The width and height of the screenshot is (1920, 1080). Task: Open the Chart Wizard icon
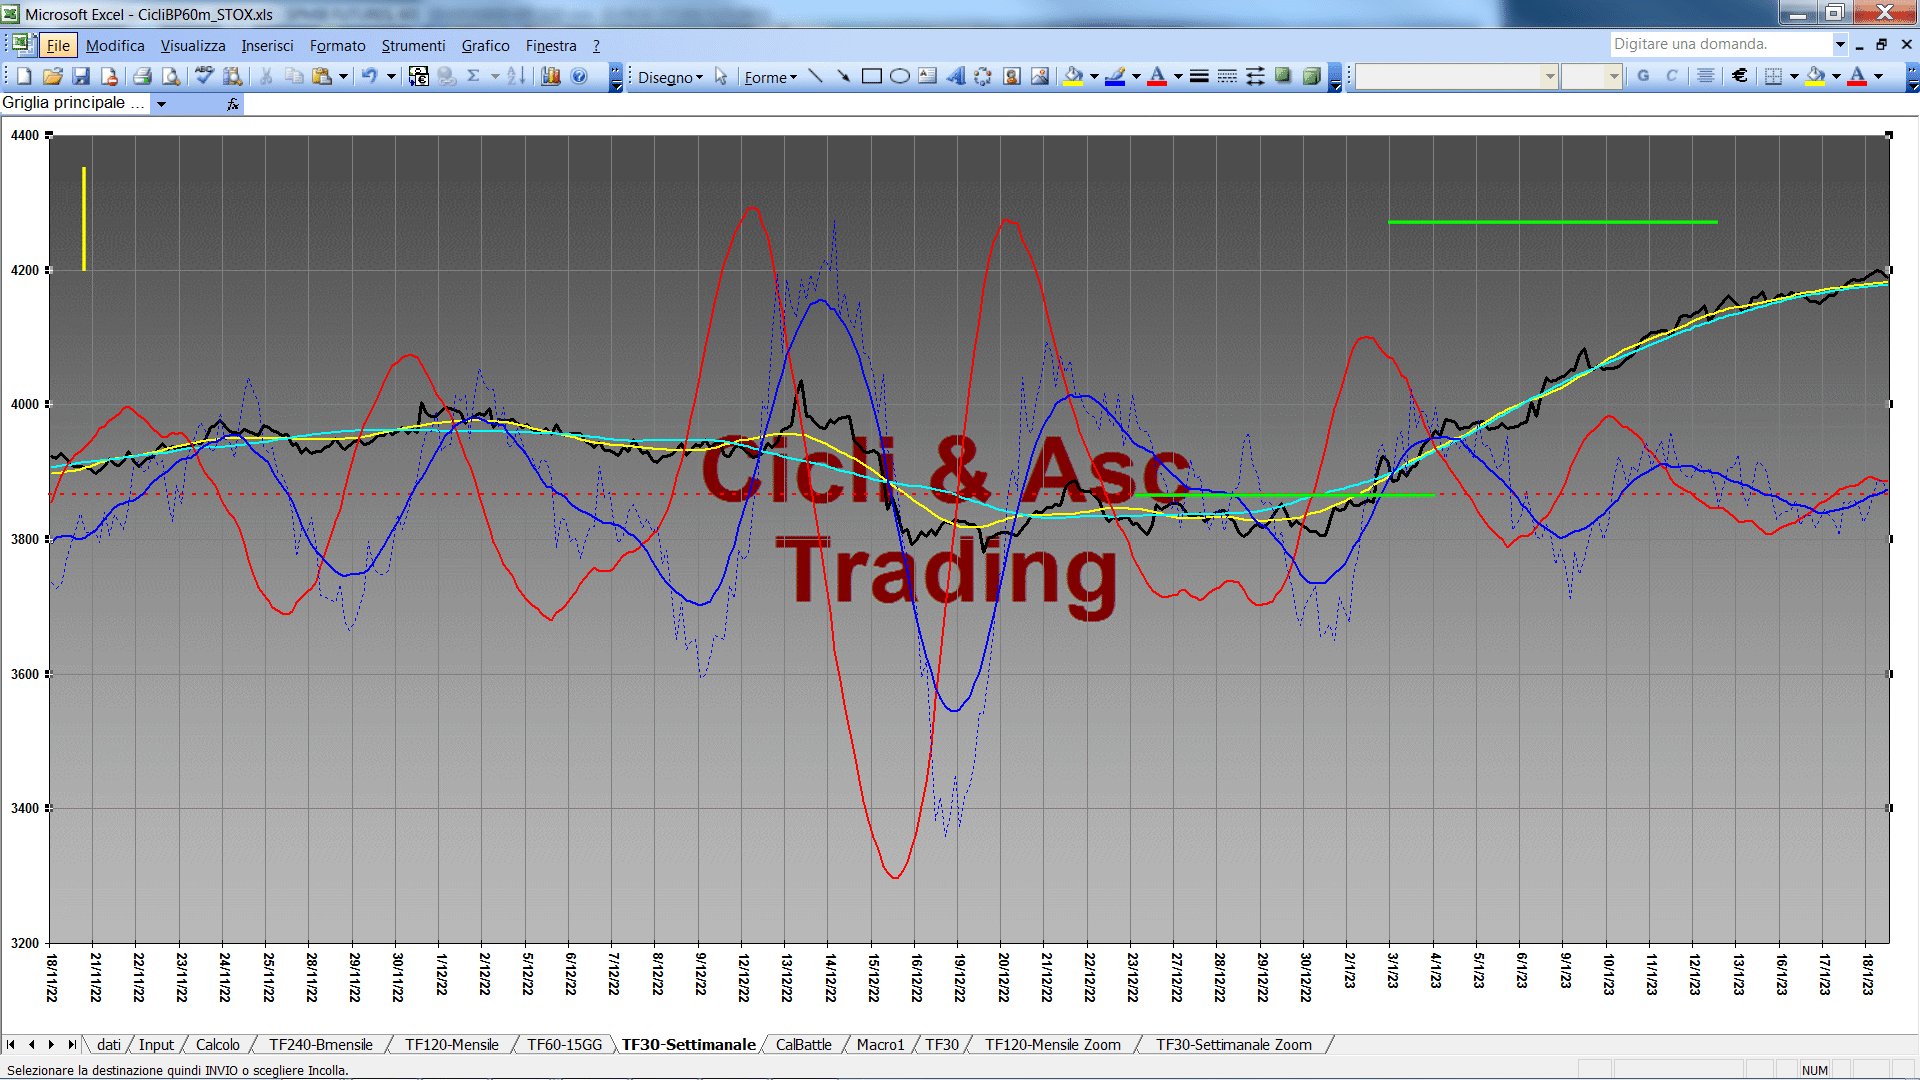click(550, 77)
